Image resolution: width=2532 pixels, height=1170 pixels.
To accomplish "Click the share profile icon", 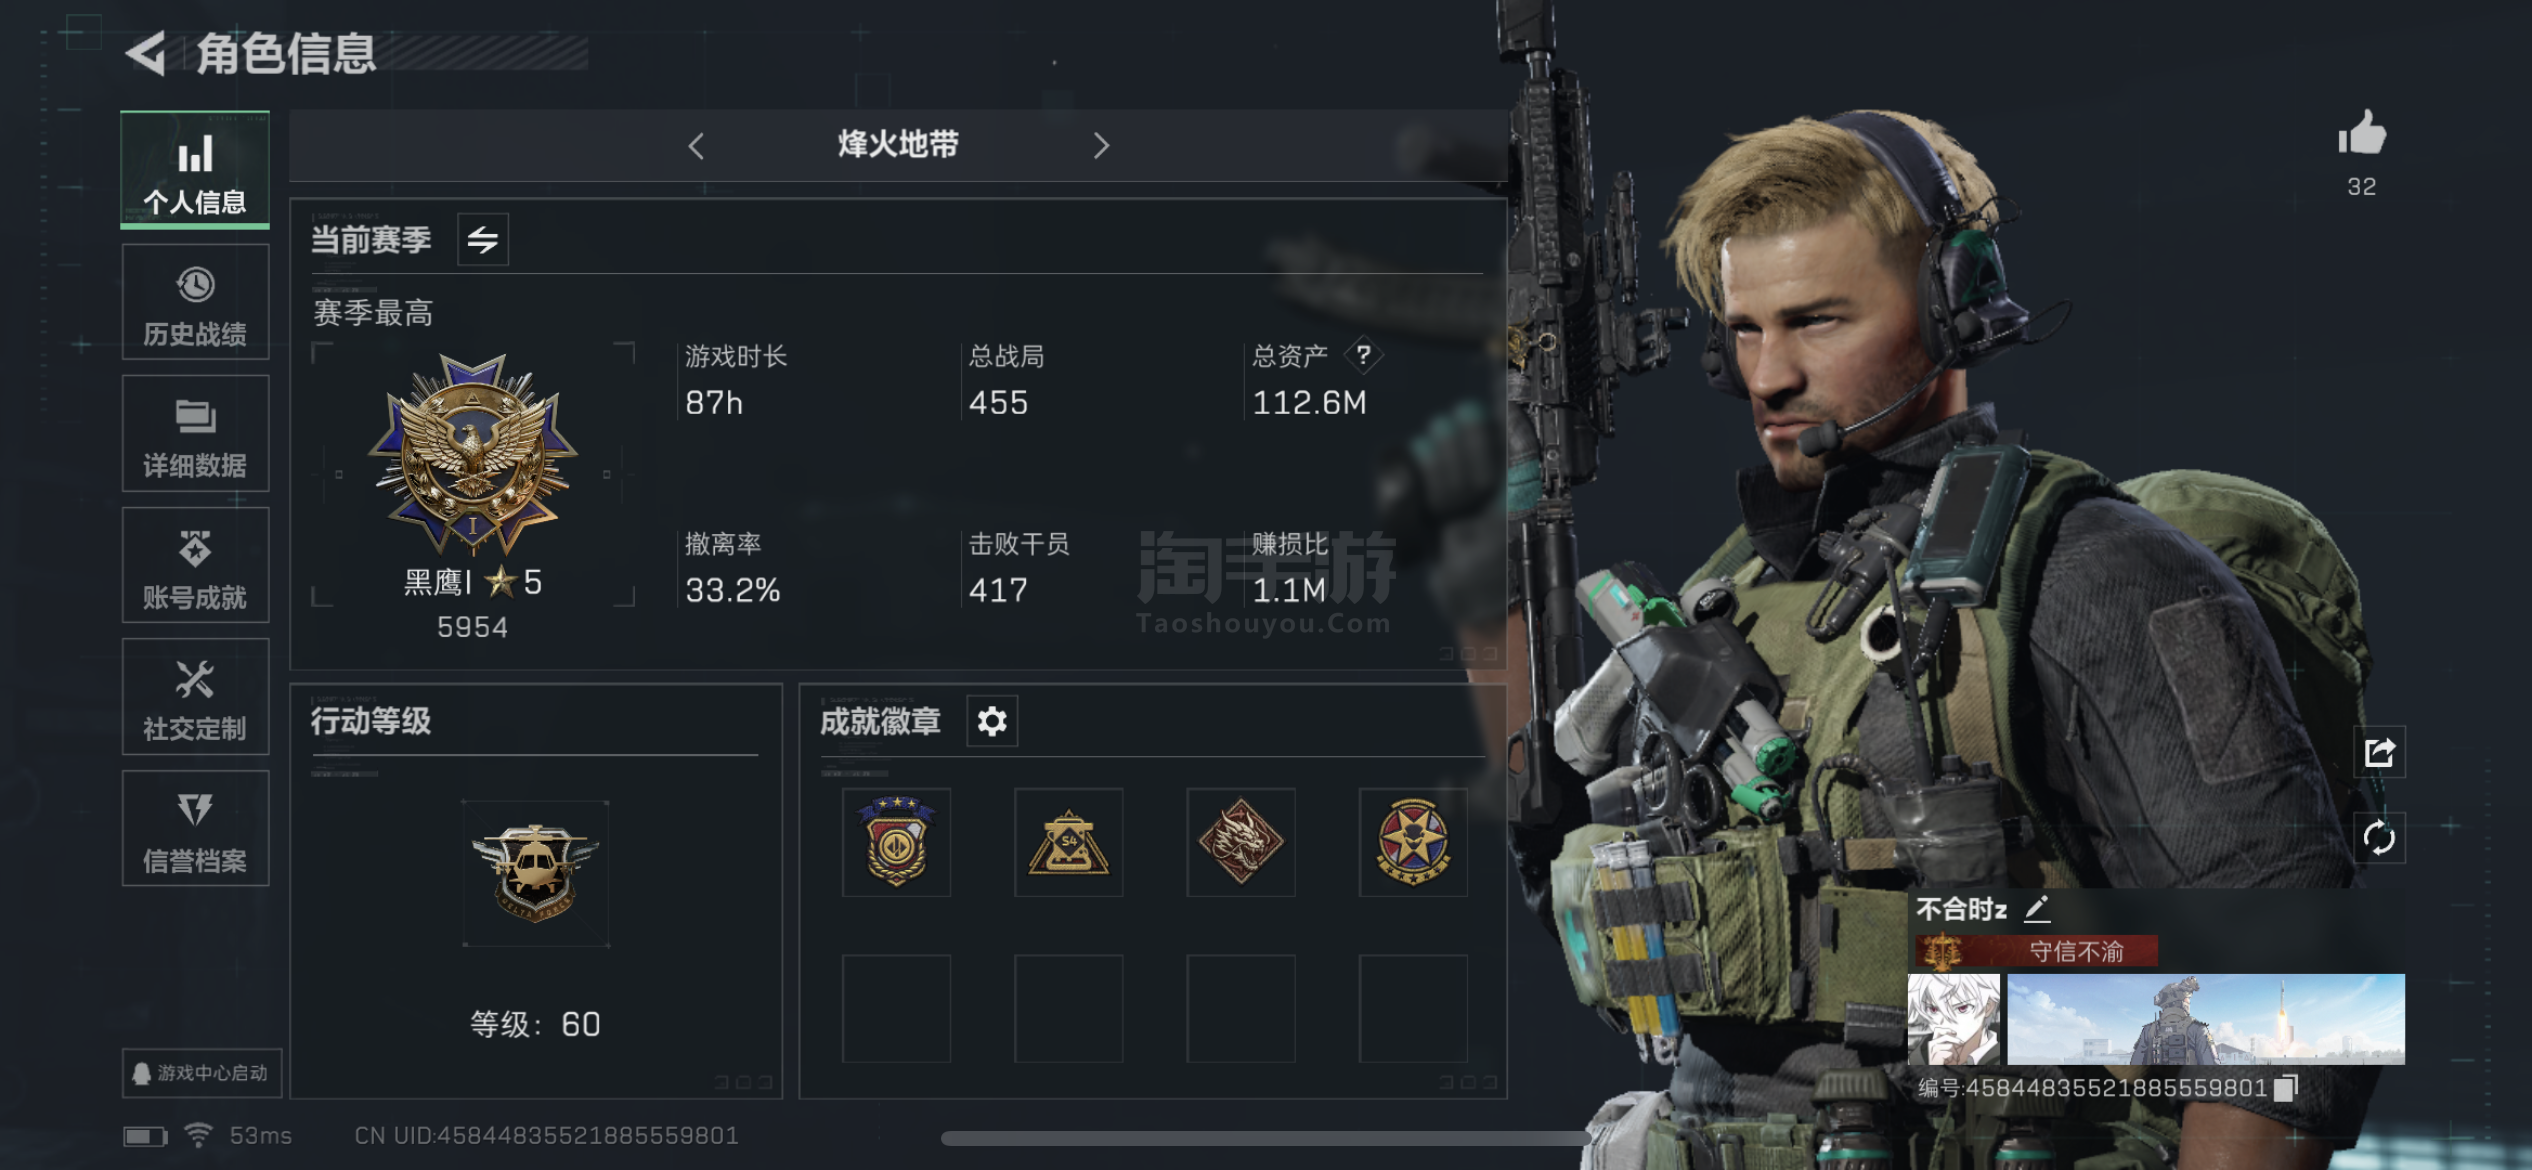I will 2379,752.
